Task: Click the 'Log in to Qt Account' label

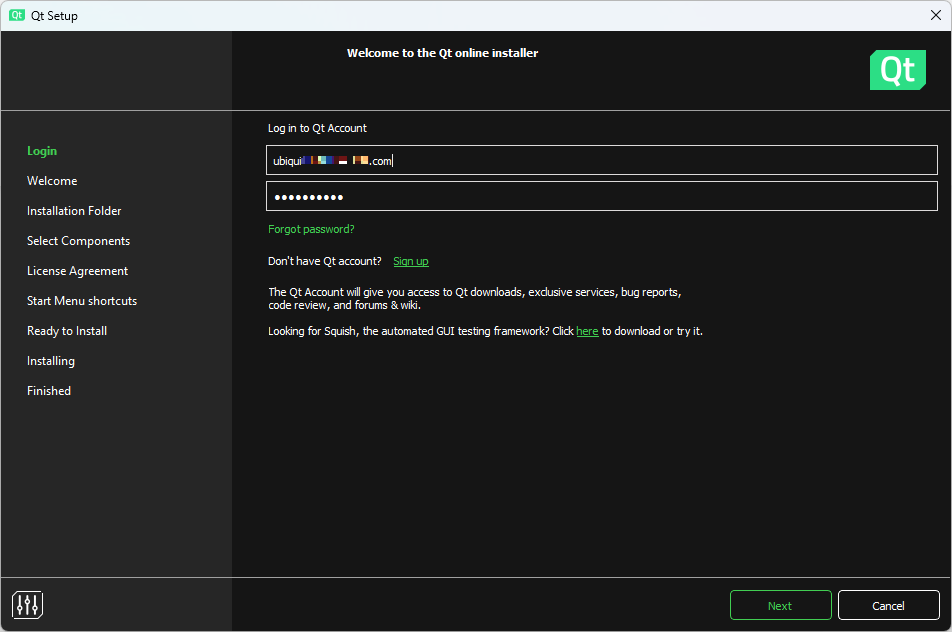Action: (317, 128)
